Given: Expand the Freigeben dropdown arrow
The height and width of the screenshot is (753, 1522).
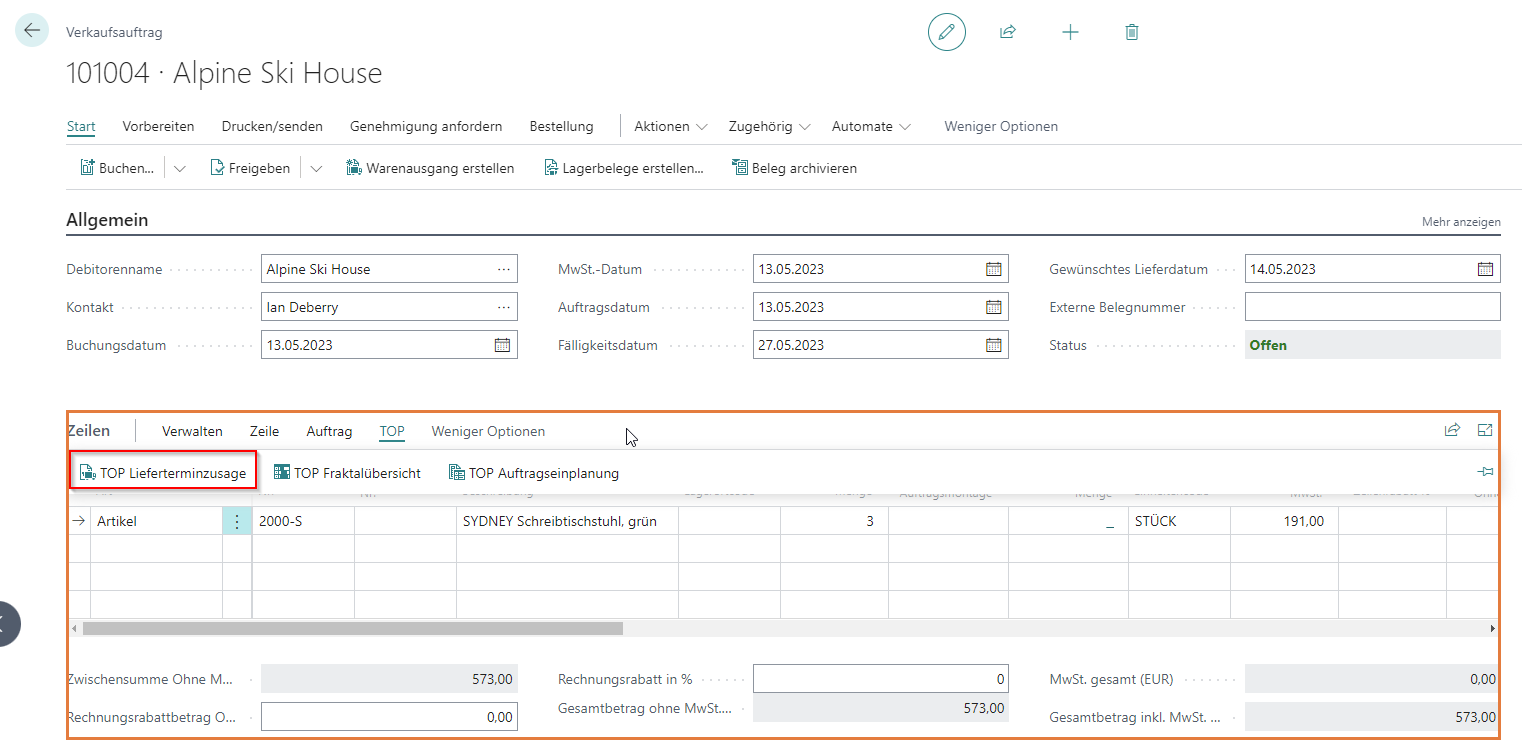Looking at the screenshot, I should click(x=316, y=169).
